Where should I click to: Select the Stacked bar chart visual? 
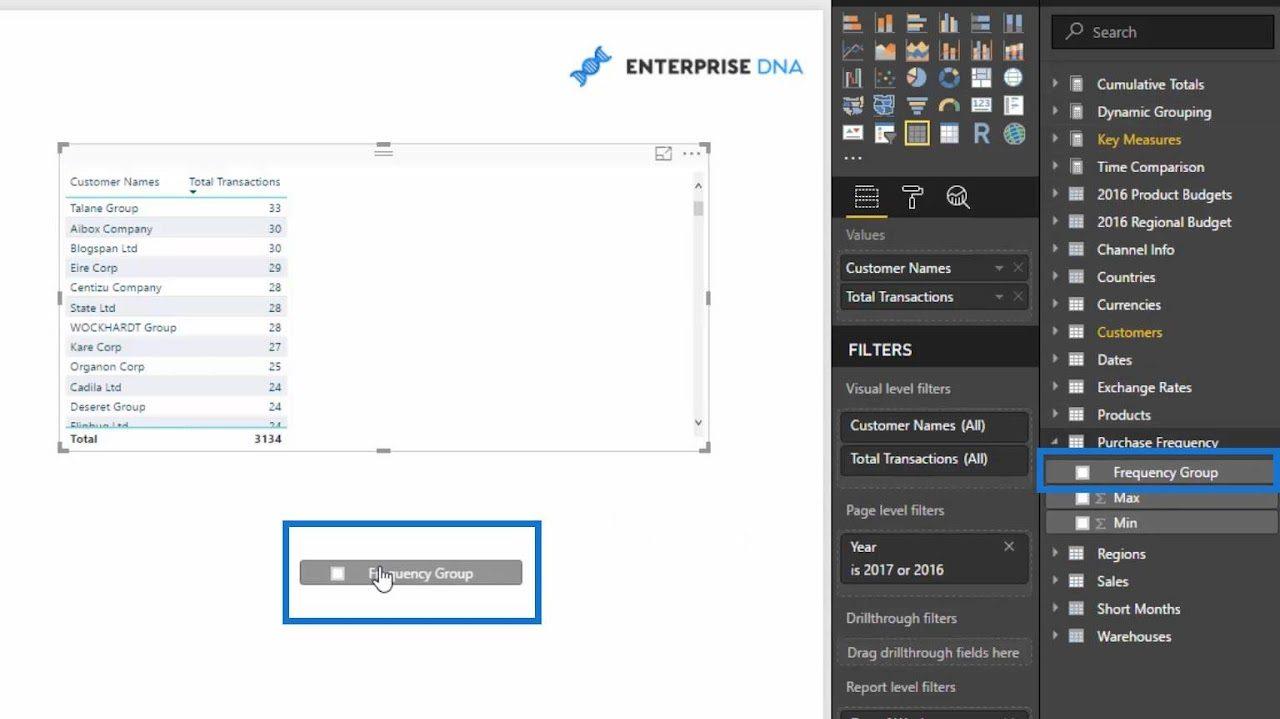853,23
